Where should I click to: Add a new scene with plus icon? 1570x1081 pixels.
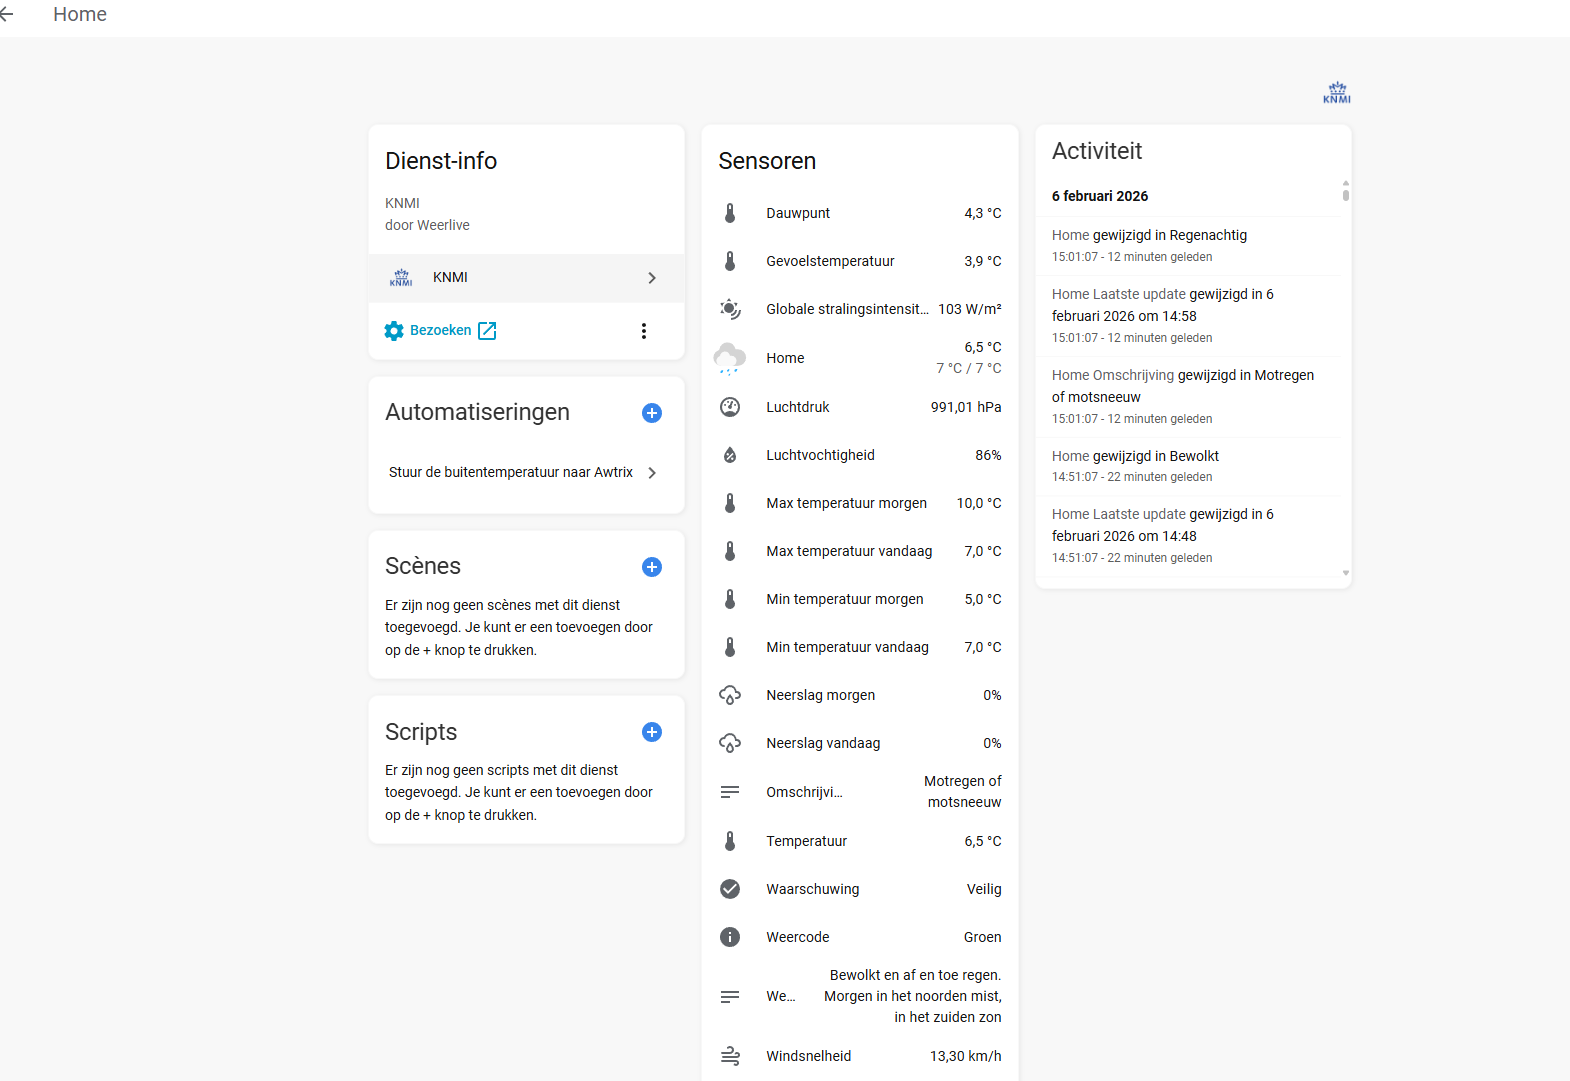click(651, 567)
